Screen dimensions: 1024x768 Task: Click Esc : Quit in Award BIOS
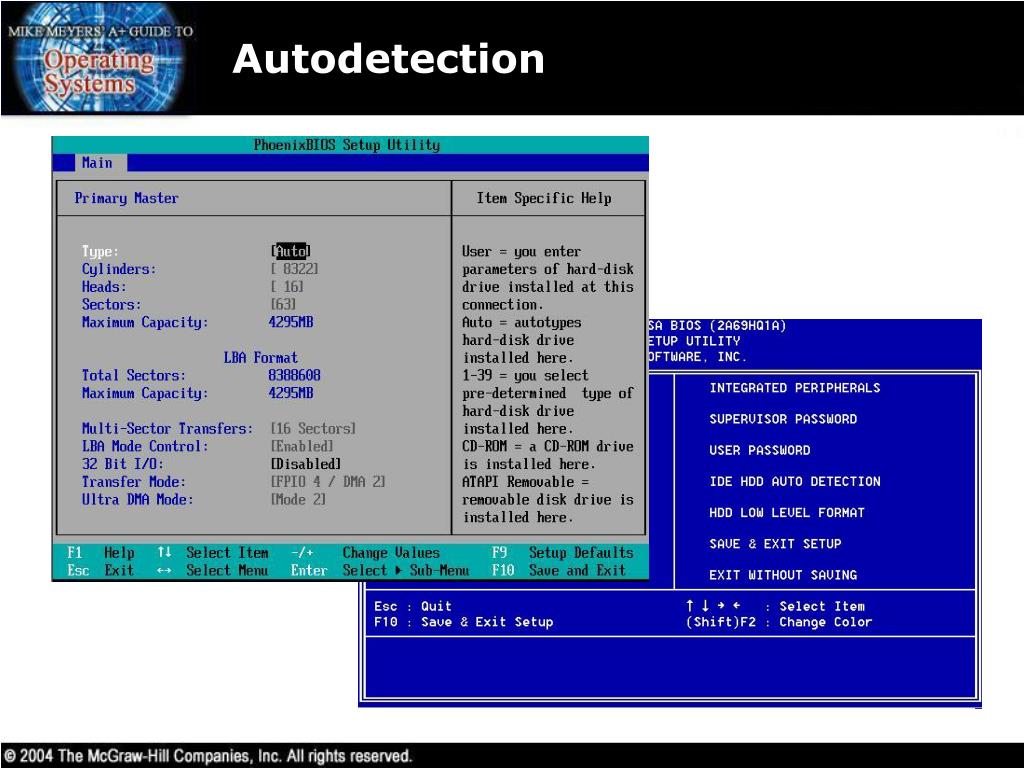click(413, 606)
